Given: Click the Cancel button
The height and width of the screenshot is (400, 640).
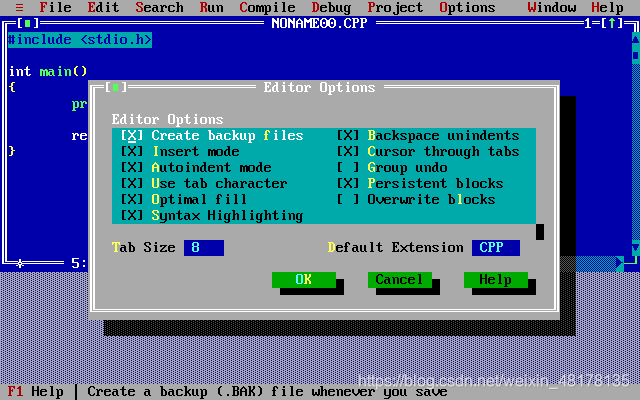Looking at the screenshot, I should click(x=400, y=280).
